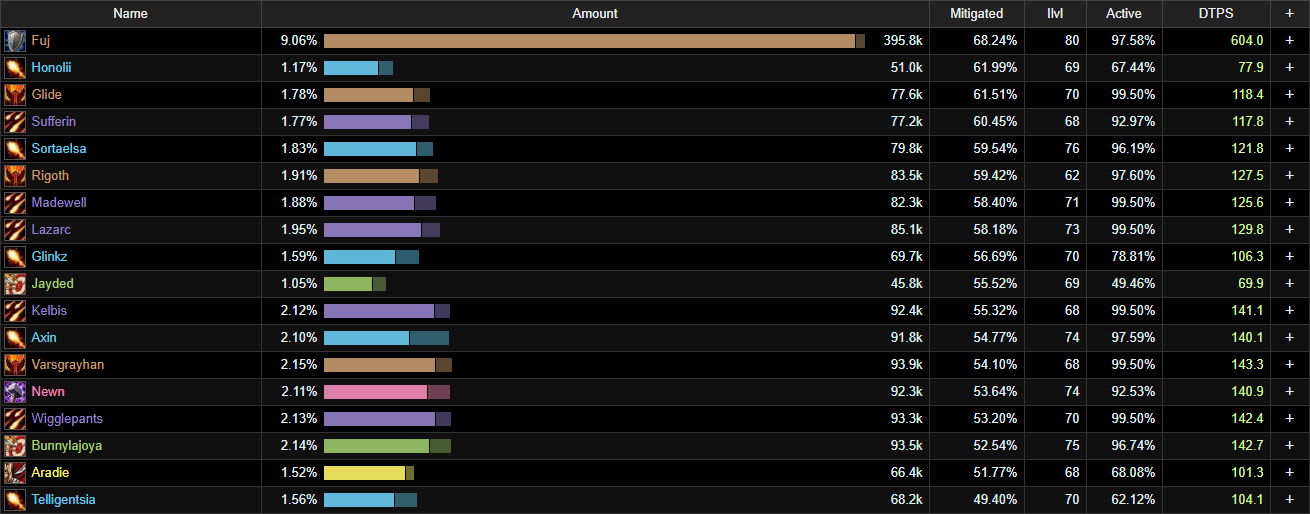Click the 395.8k amount for Fuj
This screenshot has width=1310, height=514.
[903, 41]
